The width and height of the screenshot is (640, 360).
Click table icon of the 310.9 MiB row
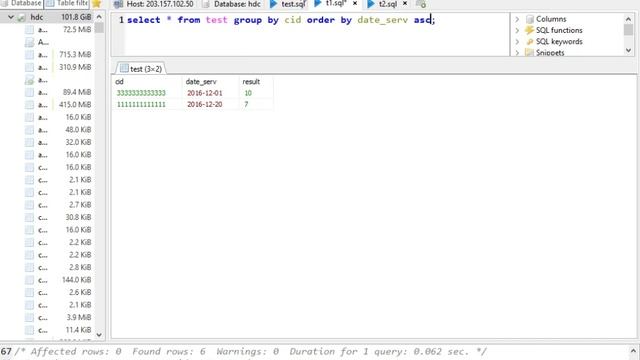(29, 67)
